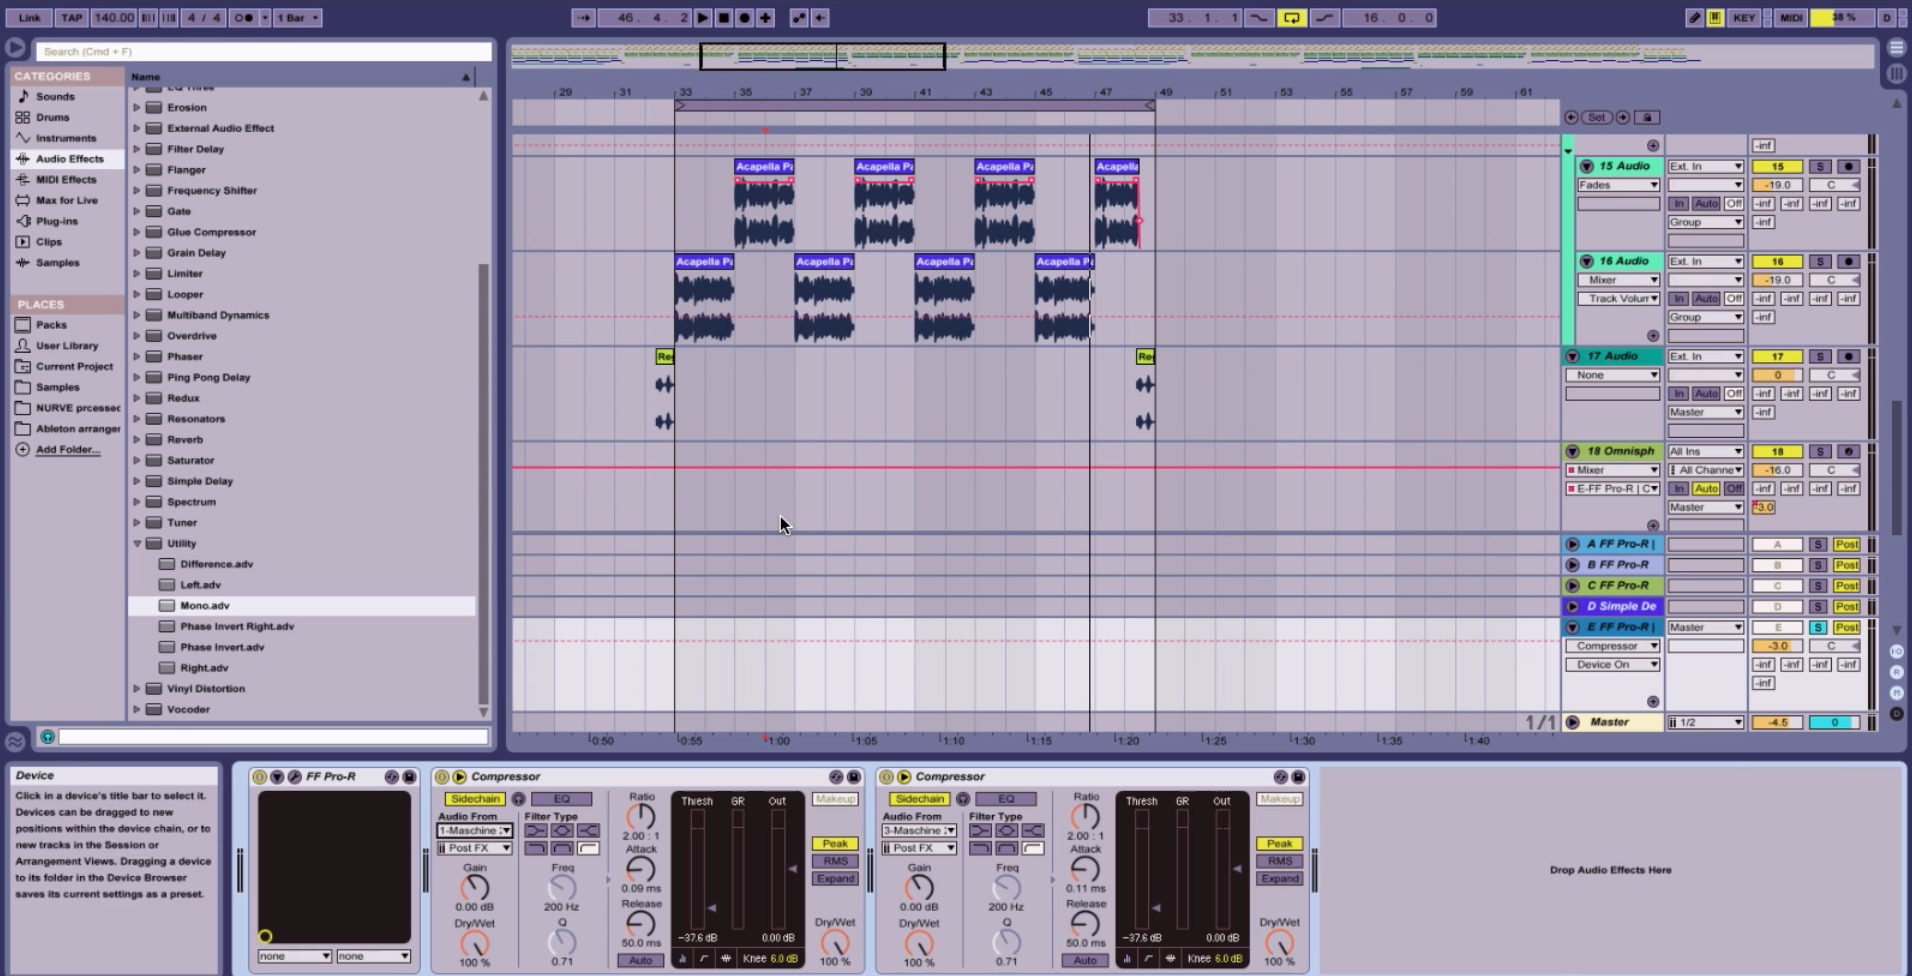This screenshot has height=976, width=1912.
Task: Deactivate track 17 with its activator button
Action: [1777, 357]
